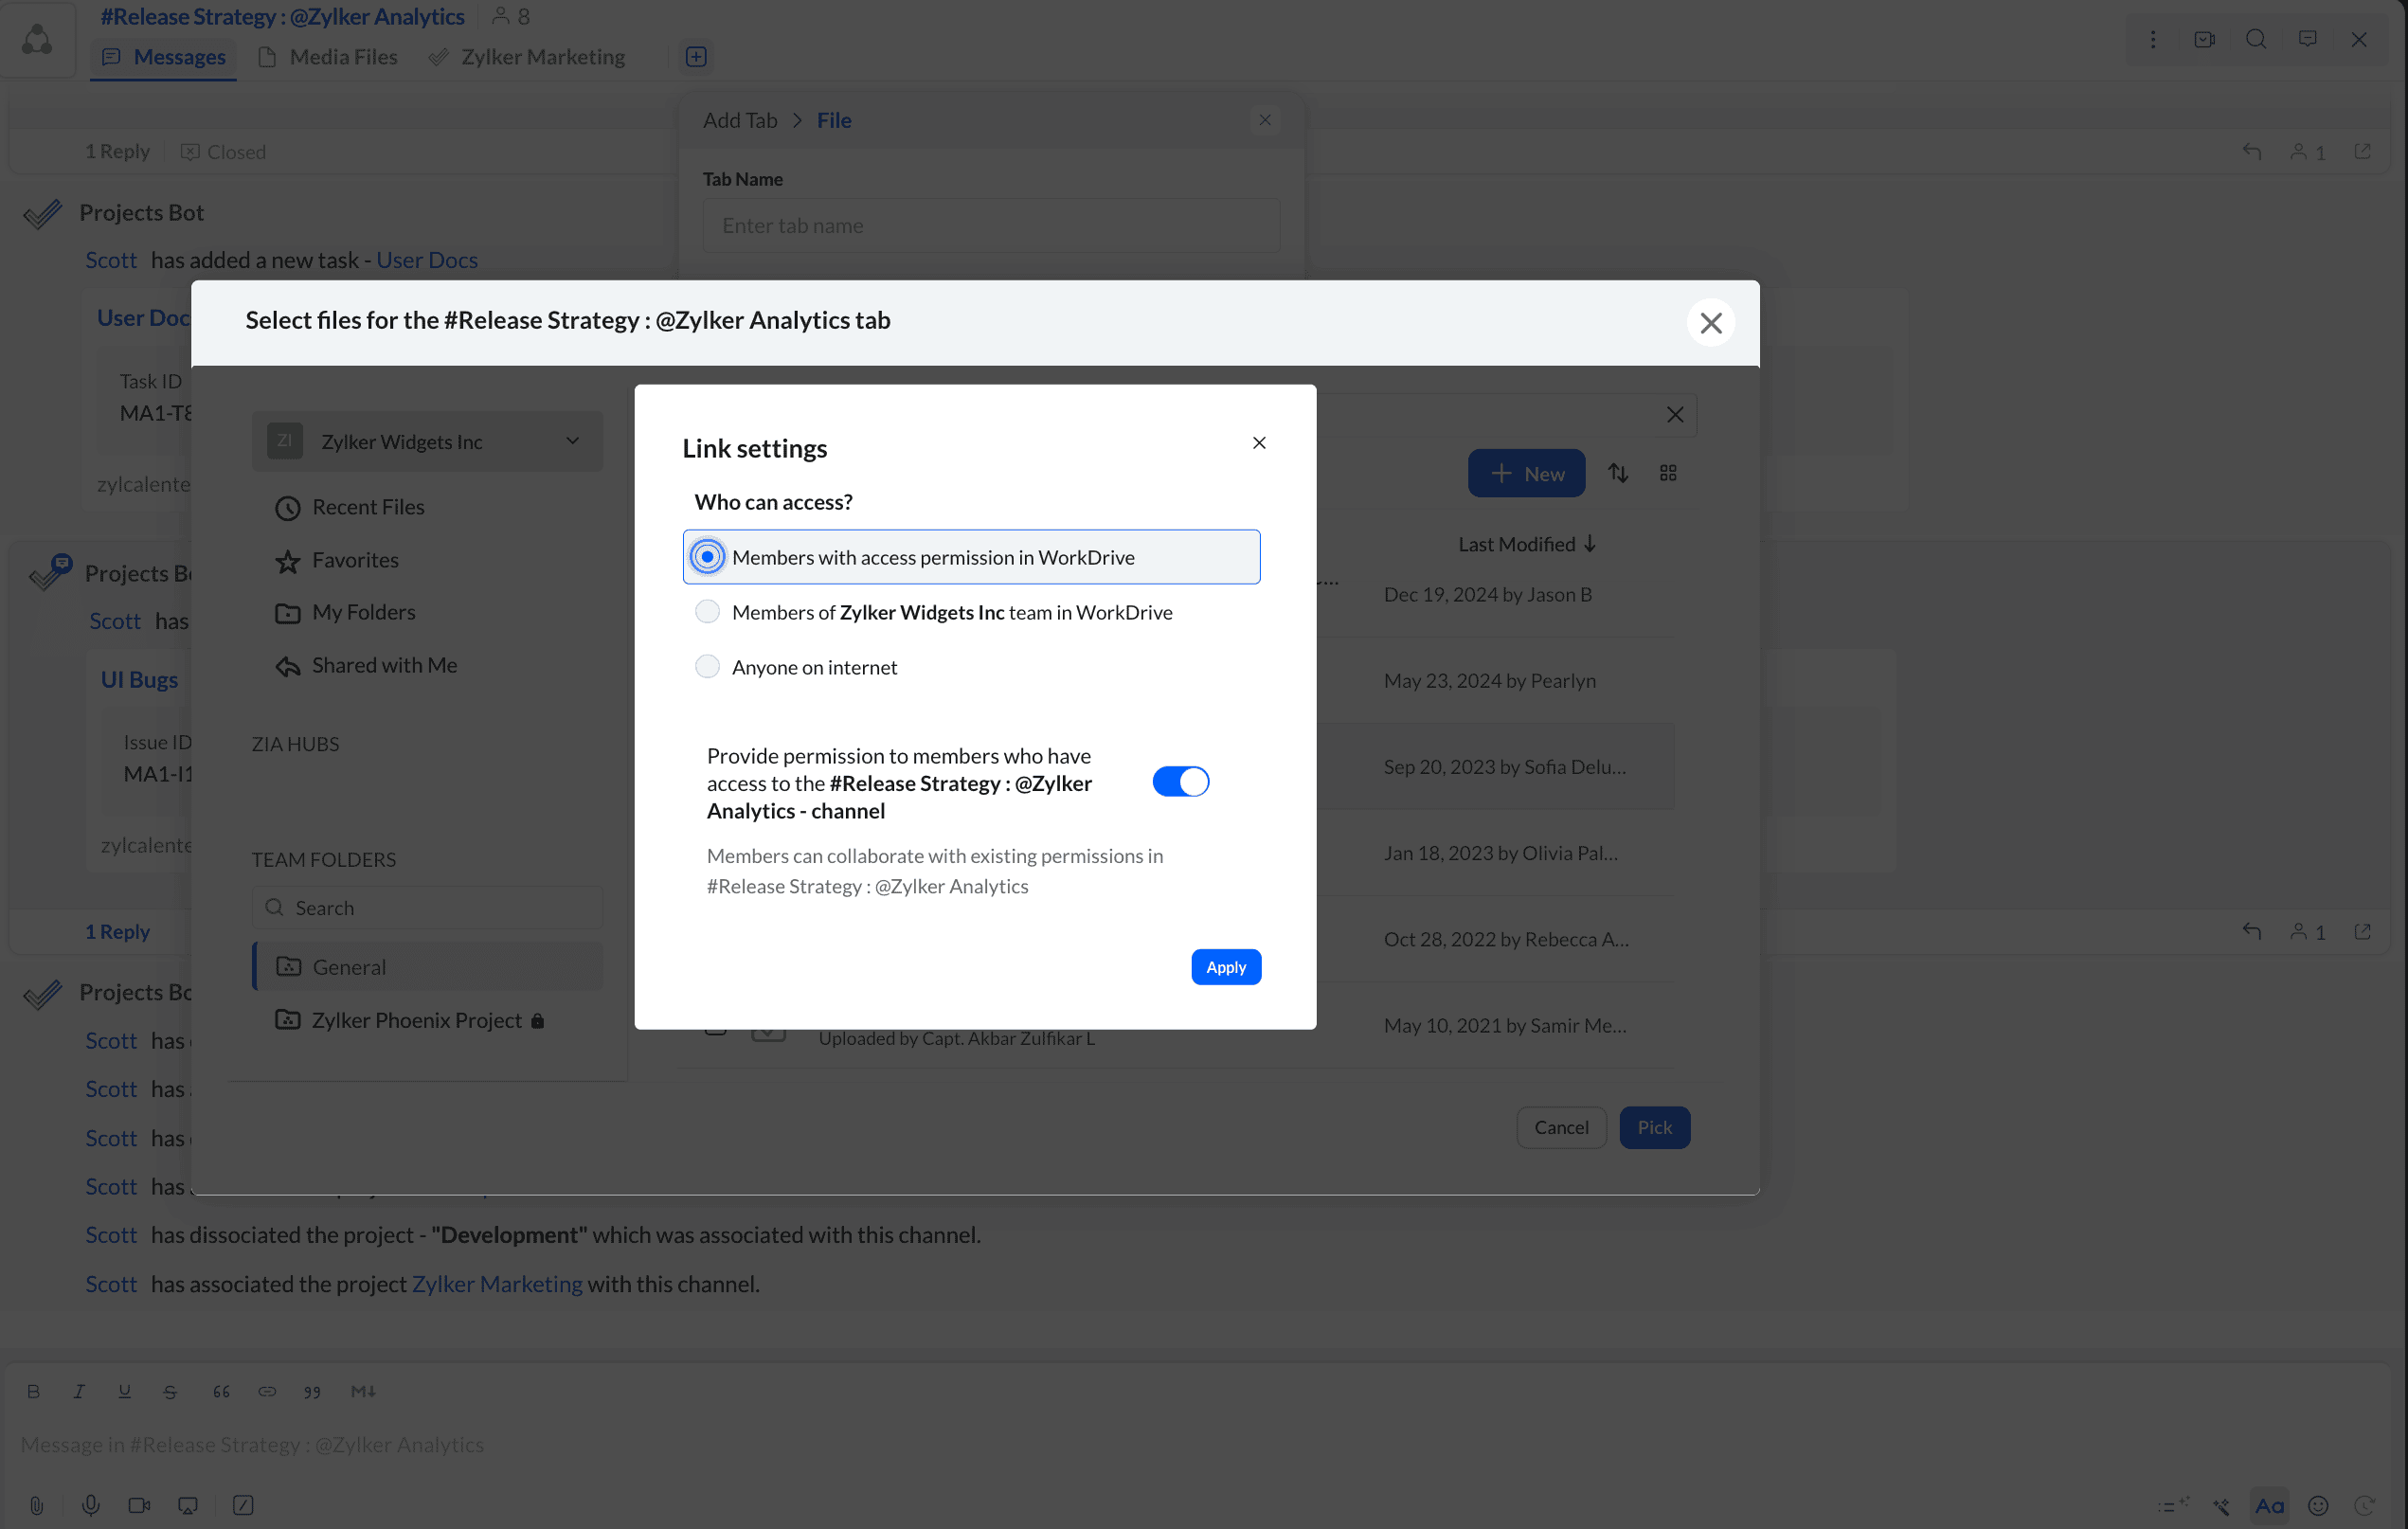This screenshot has height=1529, width=2408.
Task: Insert a quote with closing quotes icon
Action: coord(312,1392)
